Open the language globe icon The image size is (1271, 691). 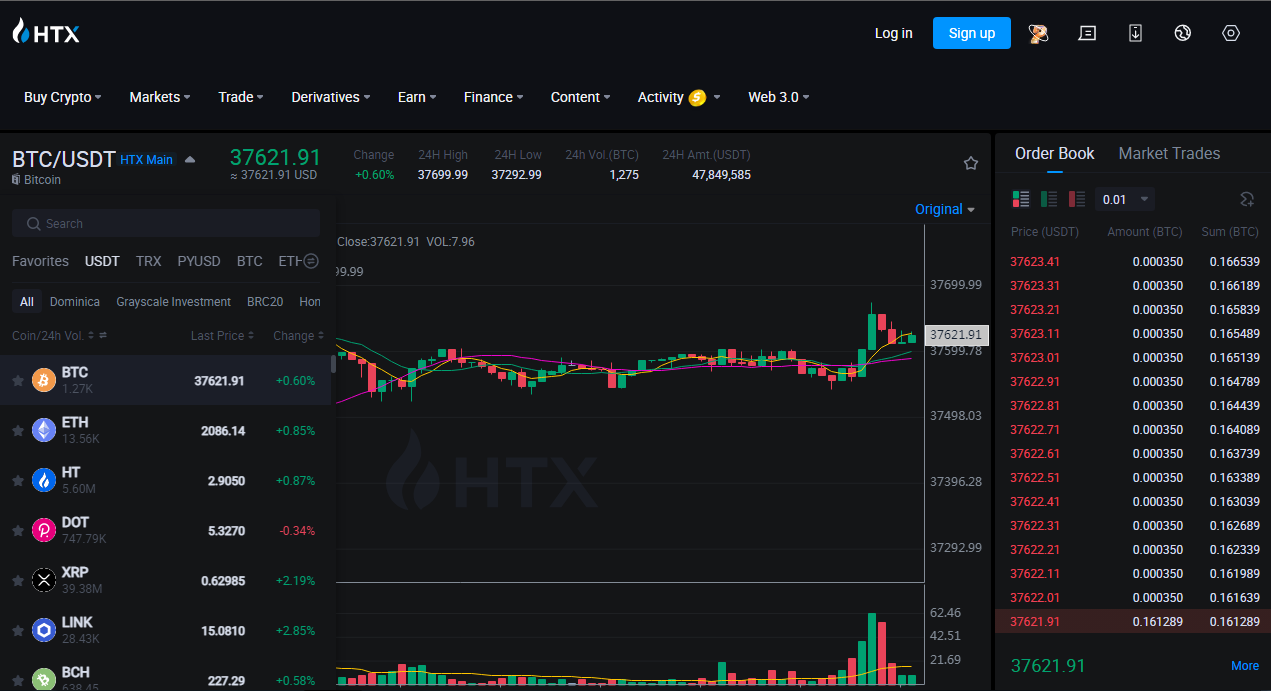[x=1183, y=33]
